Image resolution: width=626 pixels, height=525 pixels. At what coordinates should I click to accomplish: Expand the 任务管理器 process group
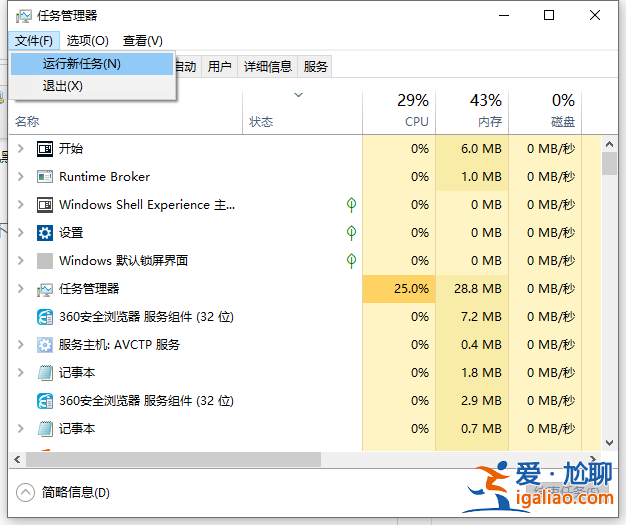(x=21, y=288)
